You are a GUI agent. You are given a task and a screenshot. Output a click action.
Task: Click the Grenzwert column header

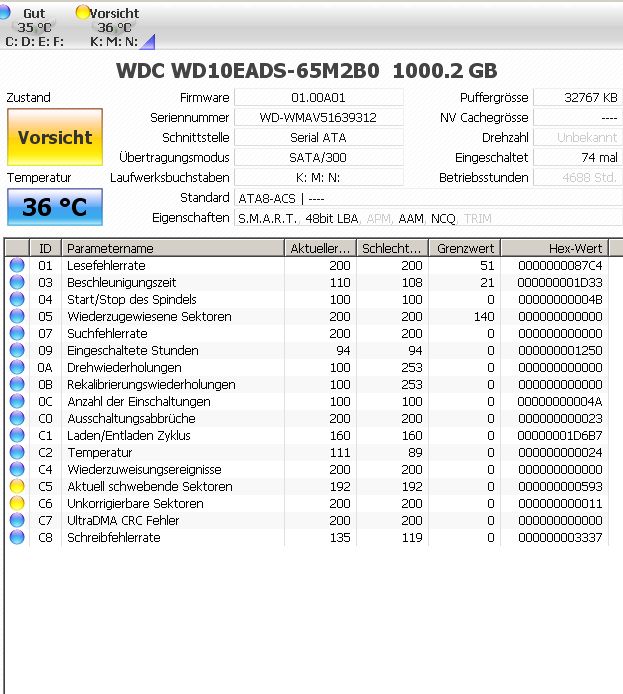tap(465, 248)
